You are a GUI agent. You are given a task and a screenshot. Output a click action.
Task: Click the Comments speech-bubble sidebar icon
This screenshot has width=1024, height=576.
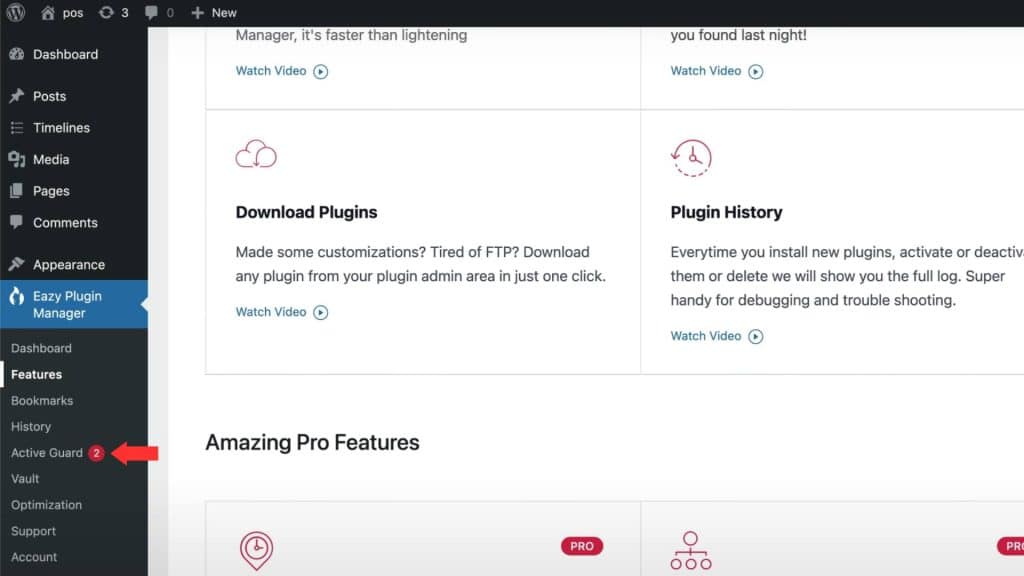click(17, 222)
